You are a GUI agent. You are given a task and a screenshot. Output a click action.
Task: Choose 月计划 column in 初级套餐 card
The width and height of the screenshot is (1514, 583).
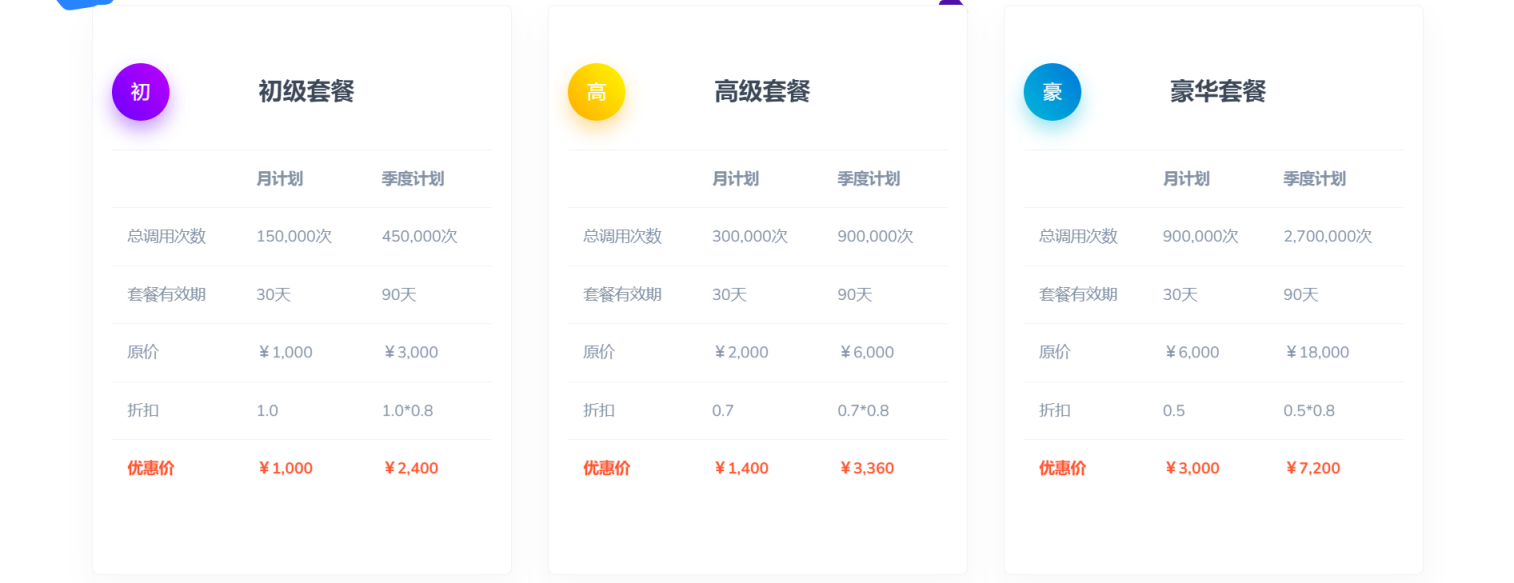pyautogui.click(x=280, y=179)
